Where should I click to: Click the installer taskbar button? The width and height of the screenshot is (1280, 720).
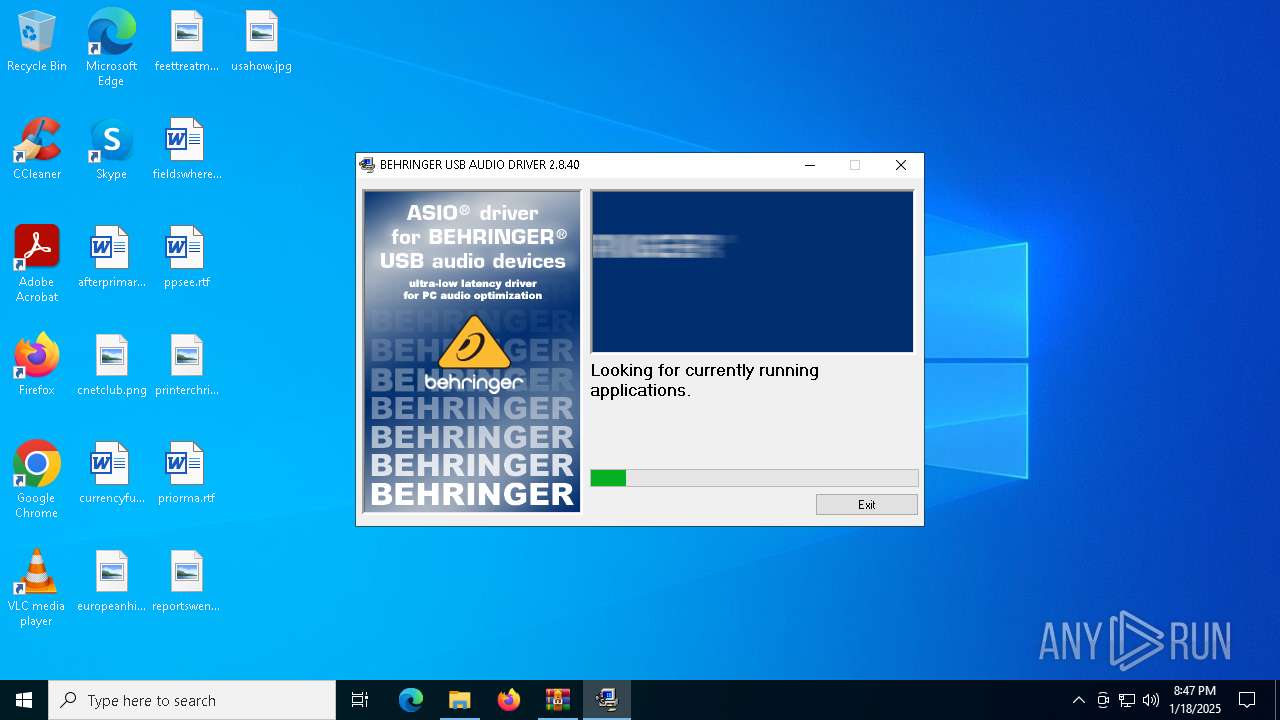tap(607, 700)
